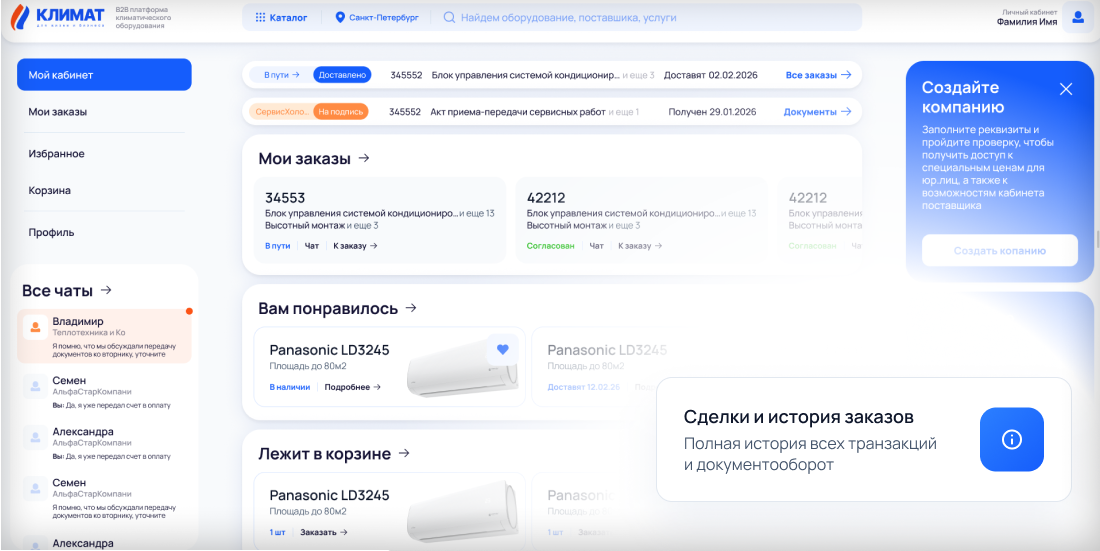Click search magnifier icon
1100x551 pixels.
[450, 18]
